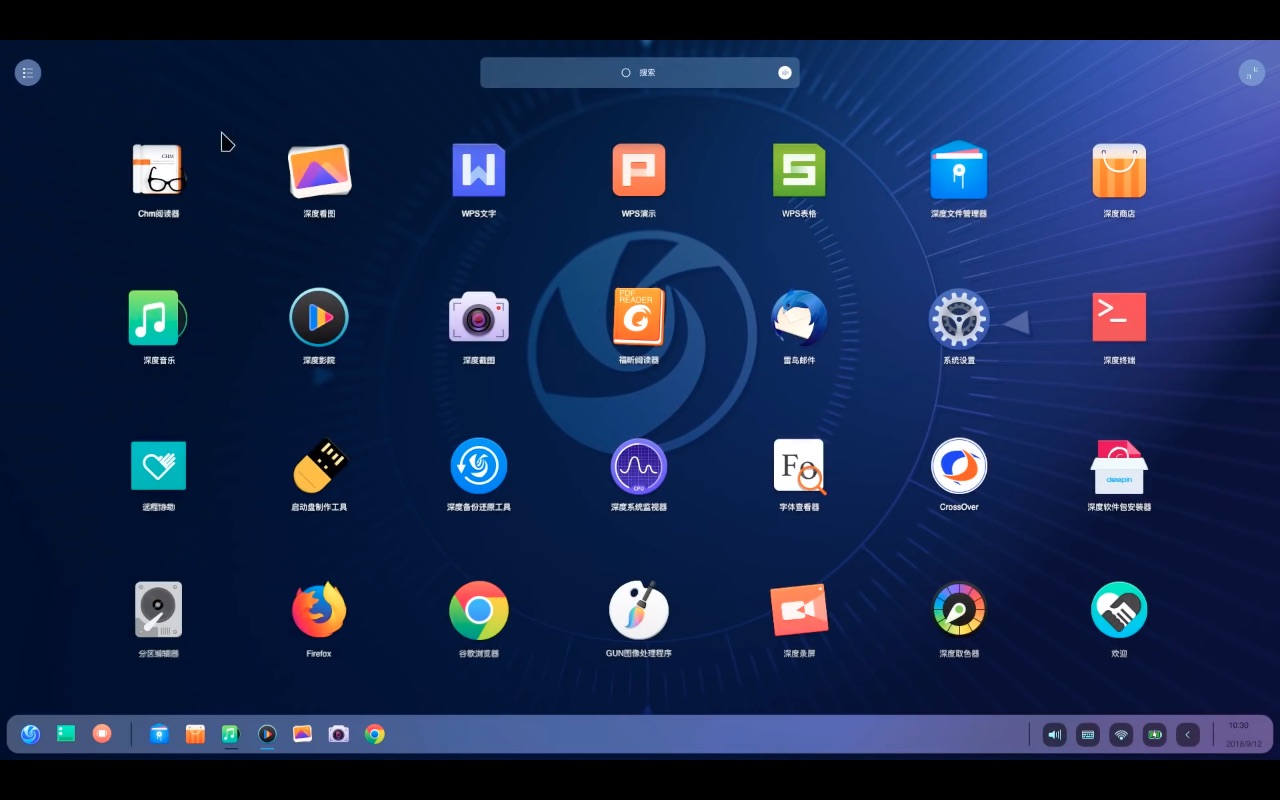The image size is (1280, 800).
Task: Open WPS表格 spreadsheet app
Action: 799,170
